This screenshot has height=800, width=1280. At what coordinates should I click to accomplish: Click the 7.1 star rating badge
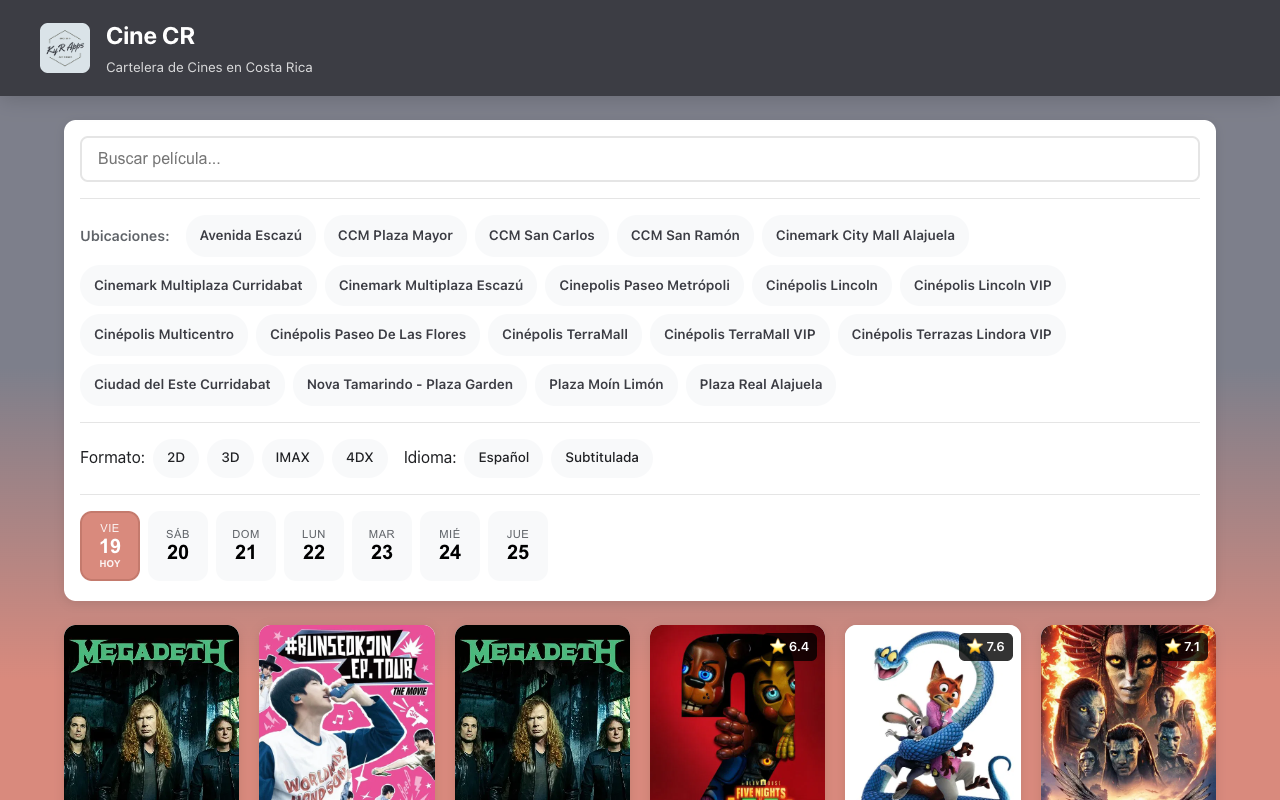coord(1181,647)
